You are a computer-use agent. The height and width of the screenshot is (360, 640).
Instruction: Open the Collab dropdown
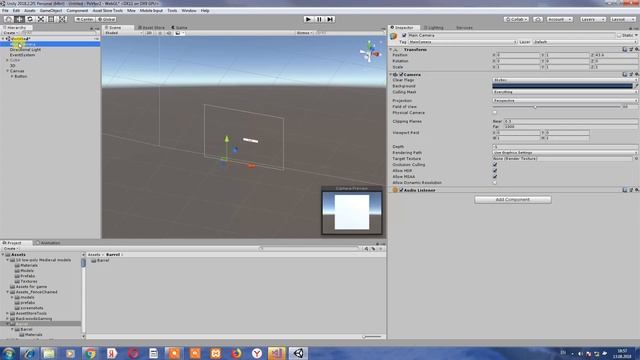(516, 19)
